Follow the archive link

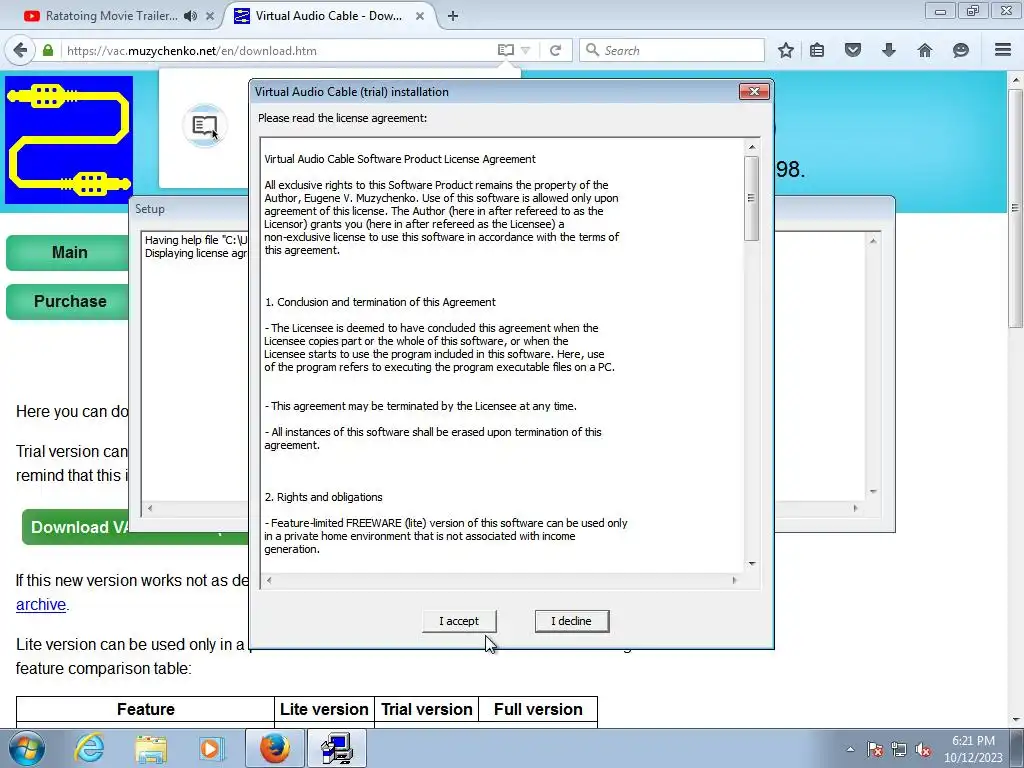(x=40, y=605)
